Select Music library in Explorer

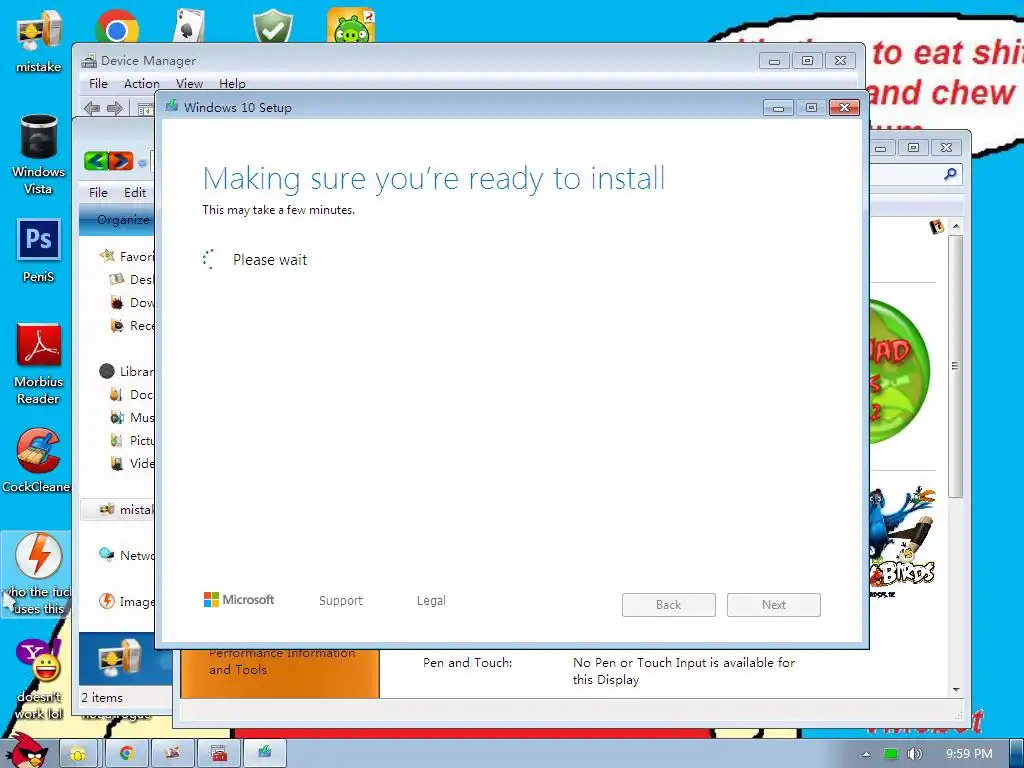(132, 417)
